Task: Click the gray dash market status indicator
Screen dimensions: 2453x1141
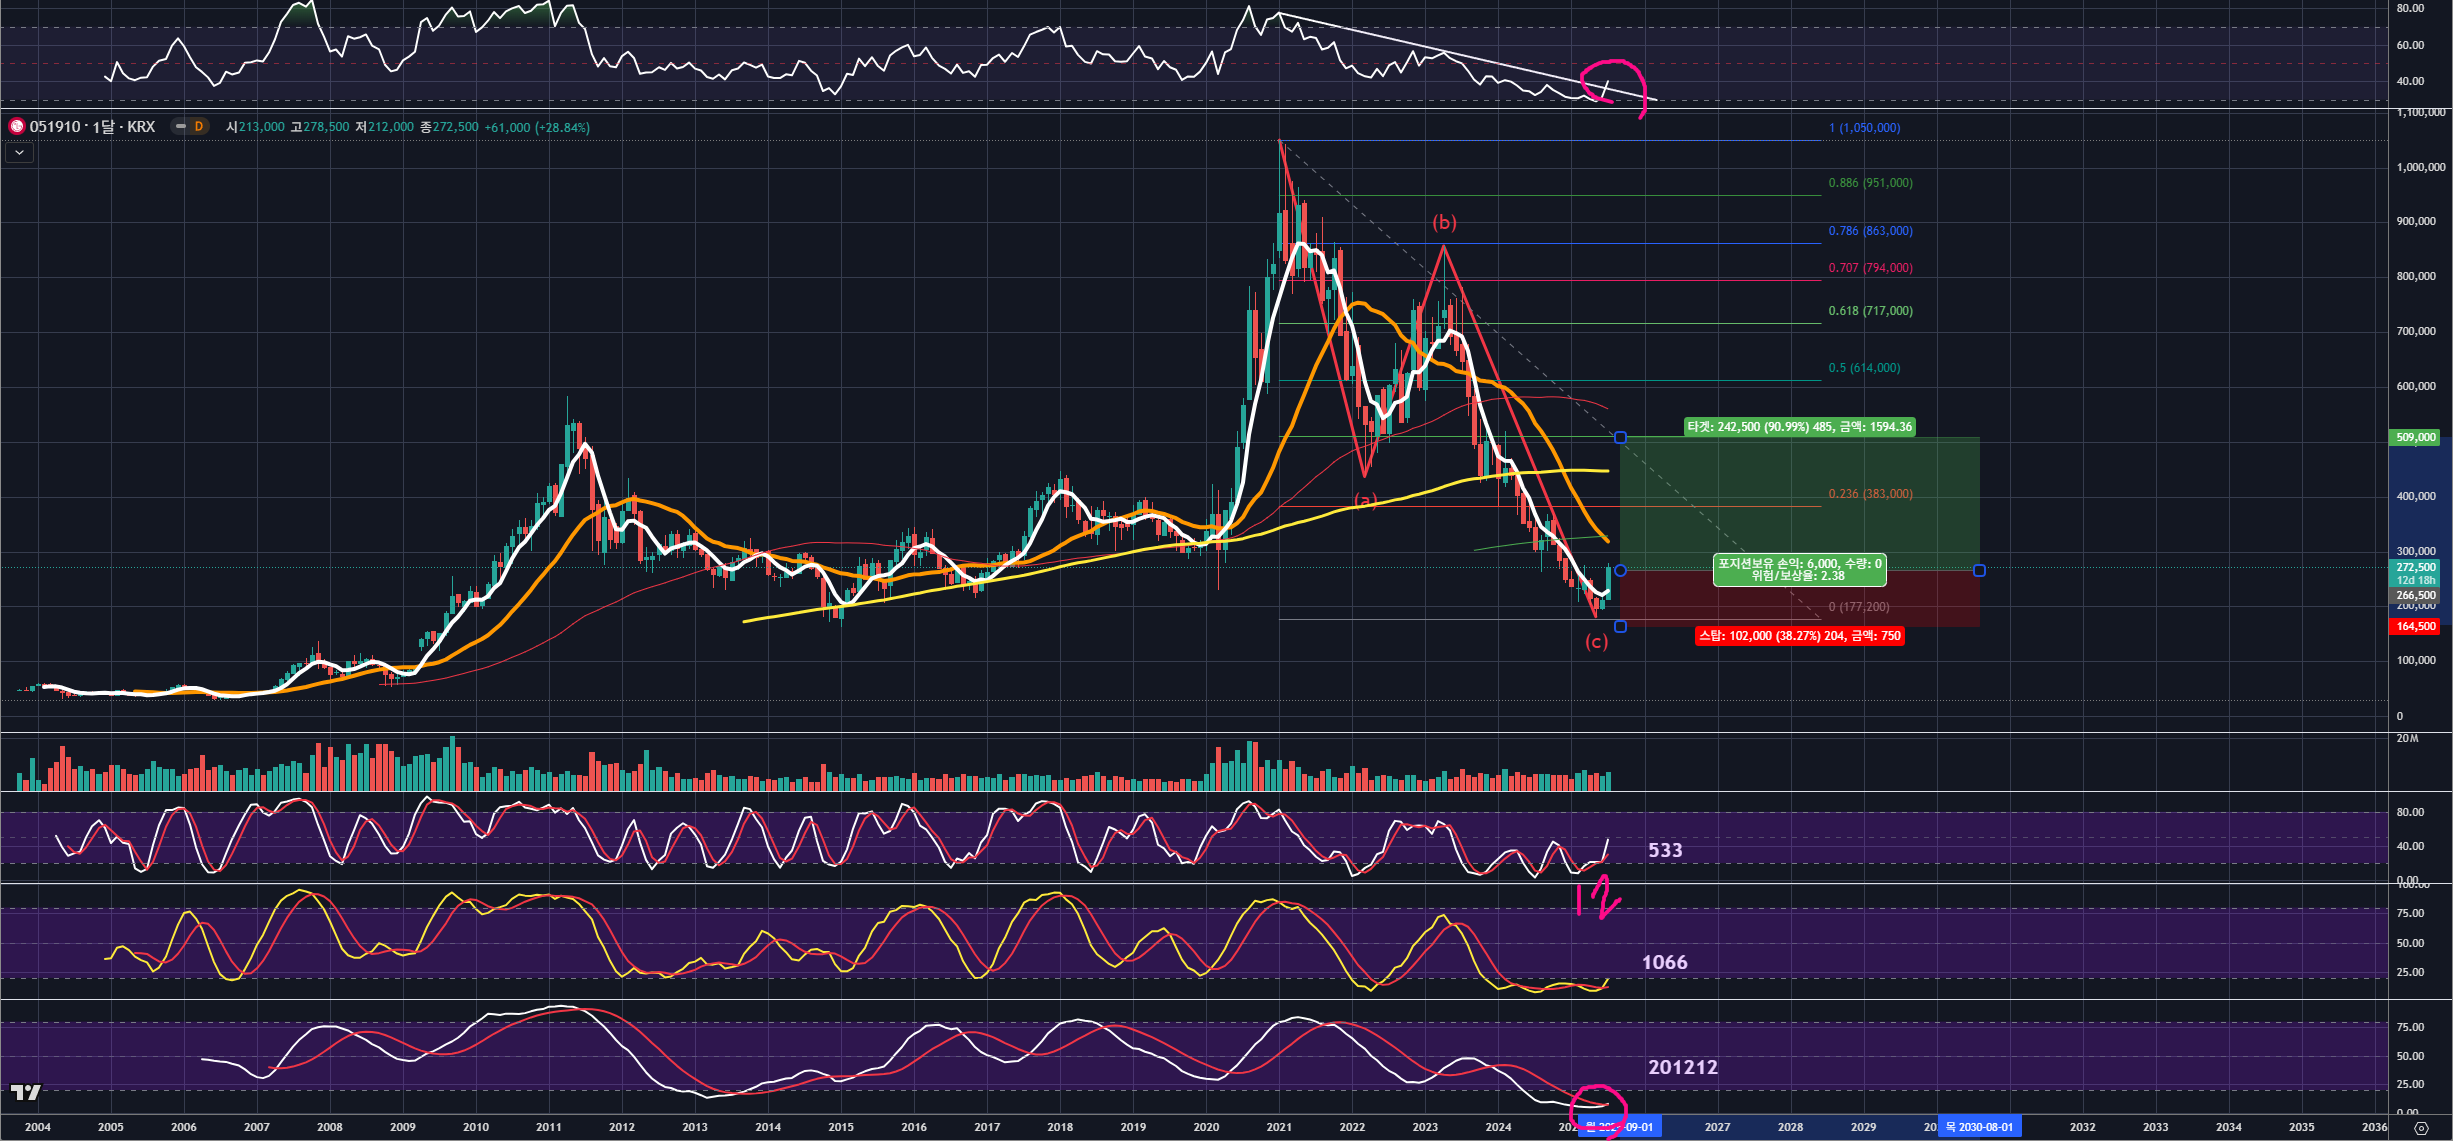Action: coord(180,127)
